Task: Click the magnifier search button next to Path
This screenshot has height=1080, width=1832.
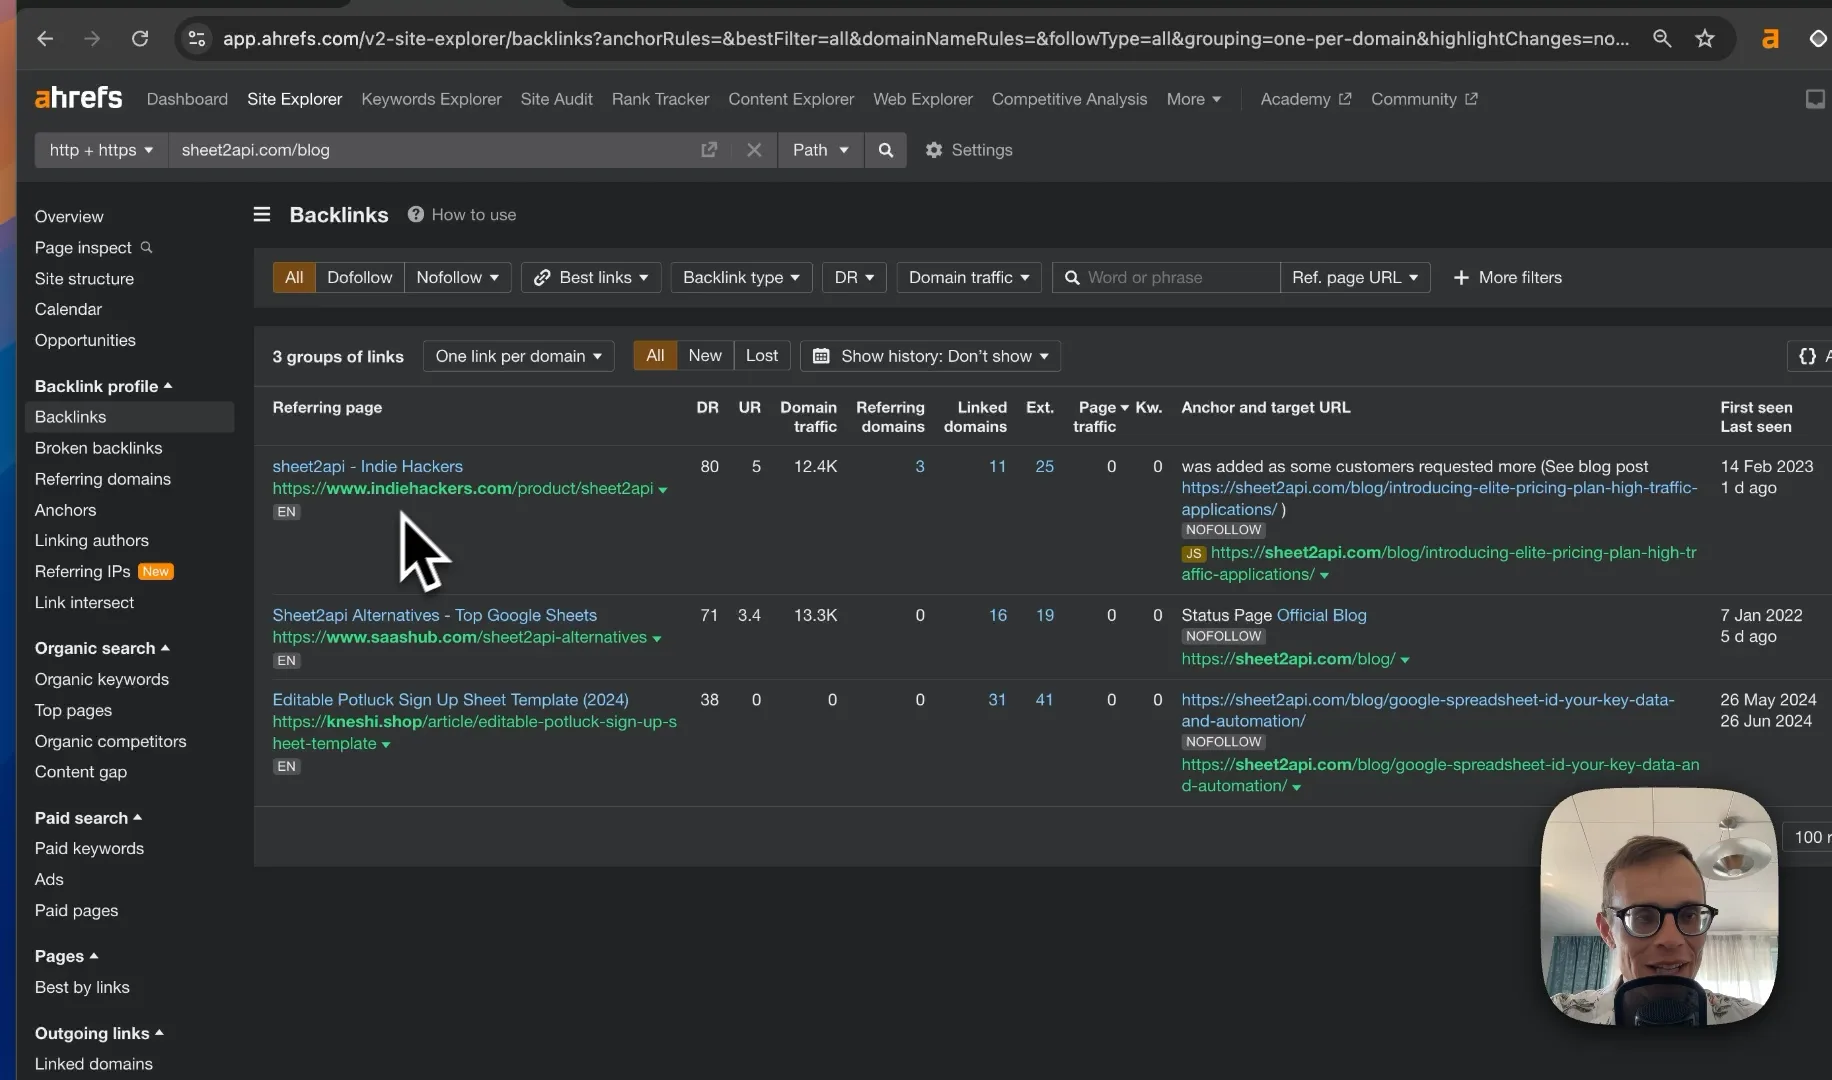Action: [x=885, y=150]
